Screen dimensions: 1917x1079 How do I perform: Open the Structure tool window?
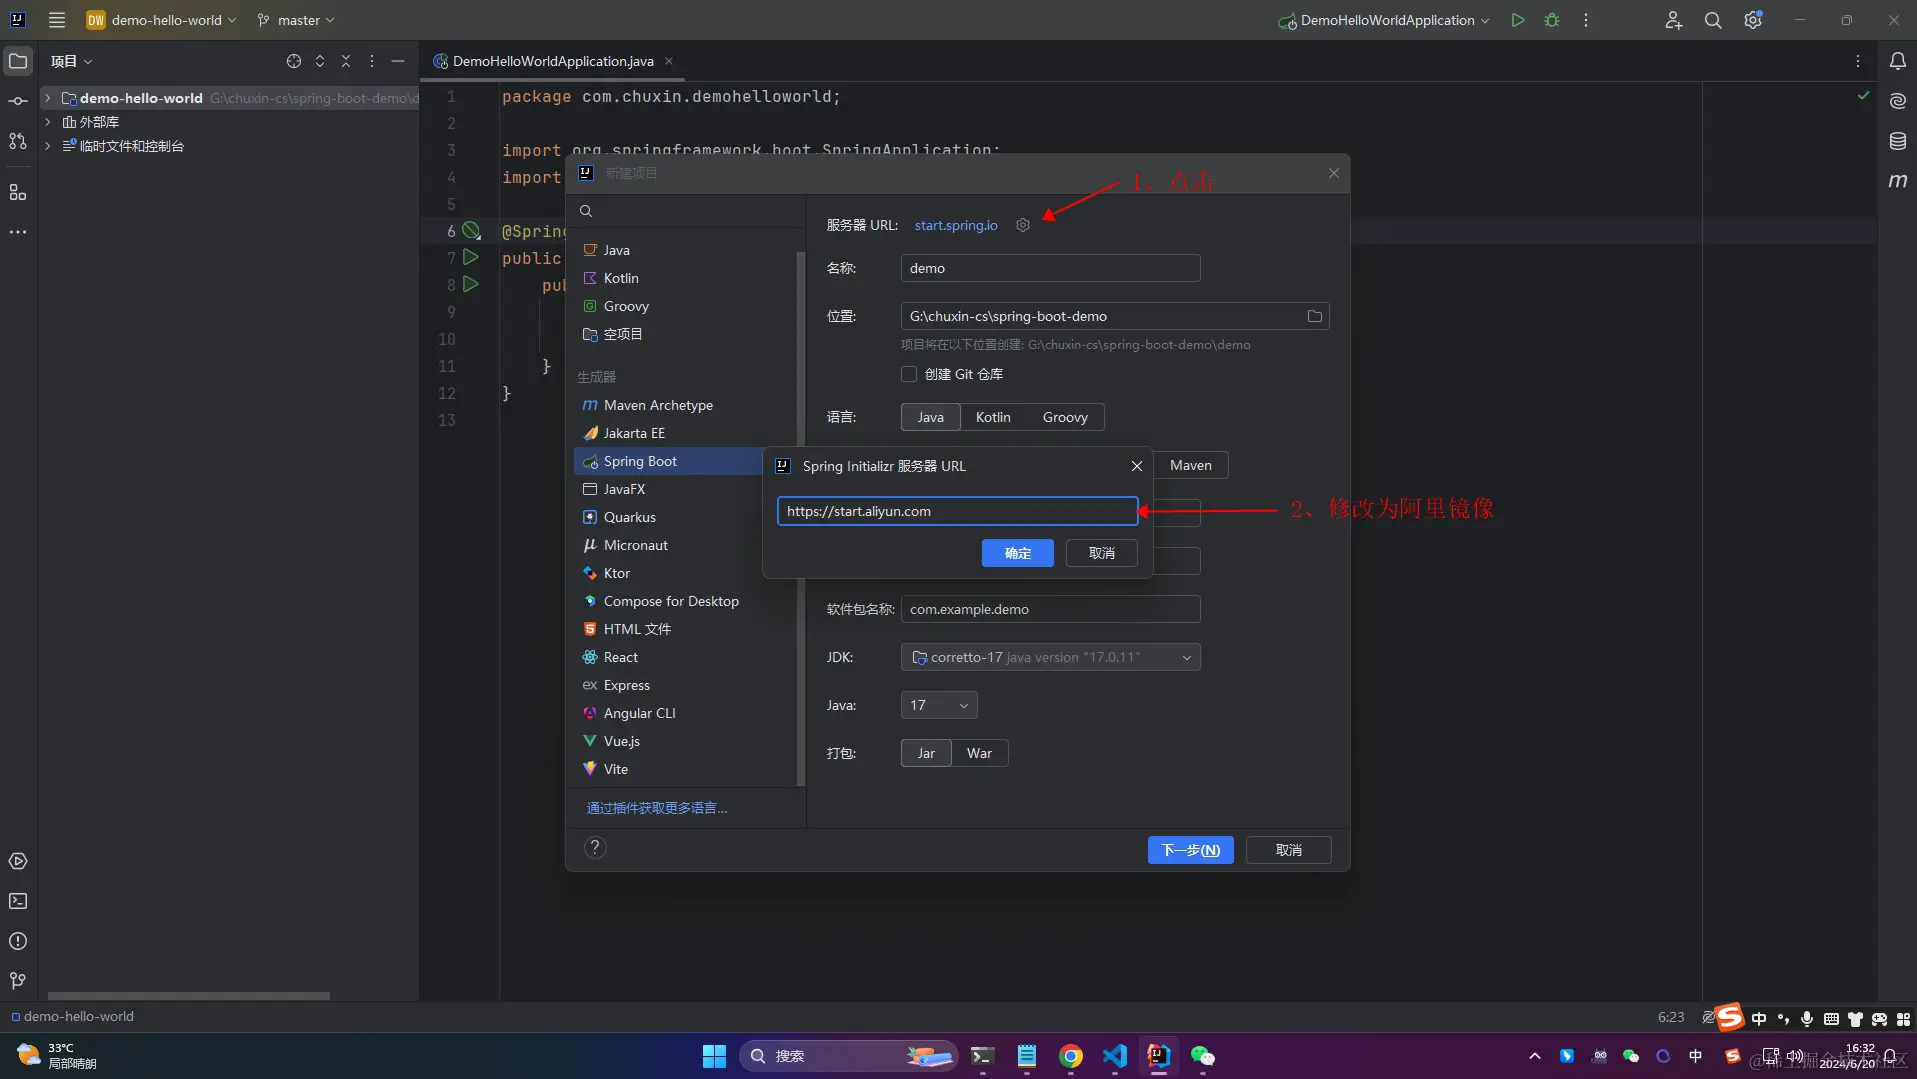tap(18, 192)
